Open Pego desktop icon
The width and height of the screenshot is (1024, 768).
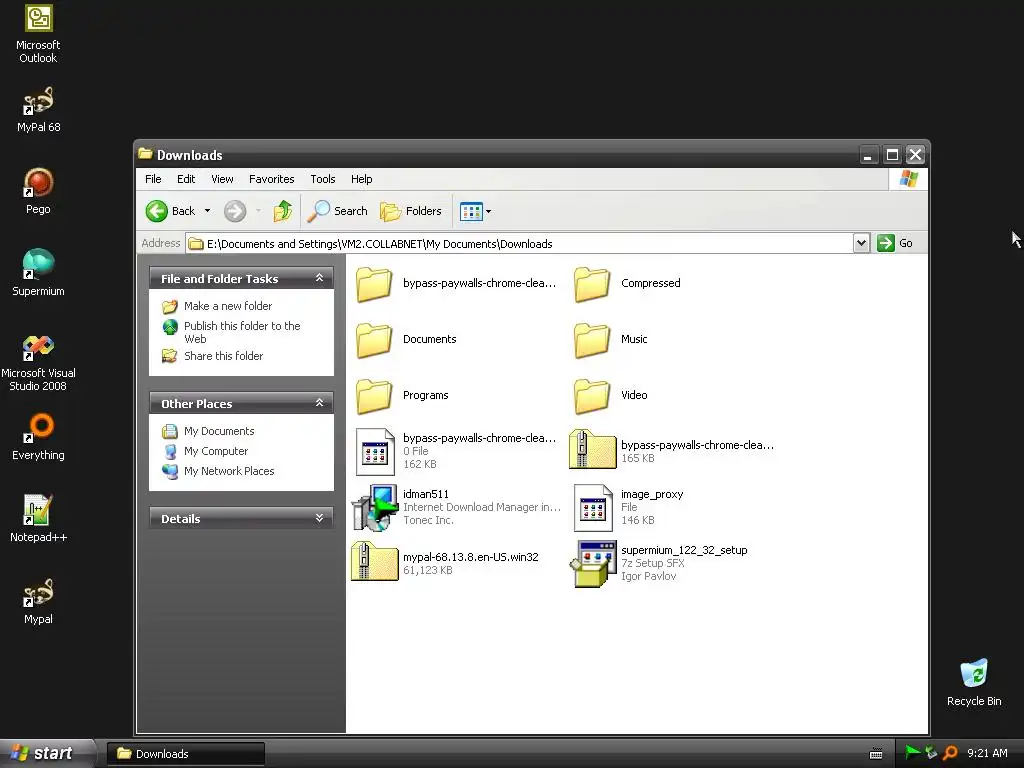click(39, 191)
